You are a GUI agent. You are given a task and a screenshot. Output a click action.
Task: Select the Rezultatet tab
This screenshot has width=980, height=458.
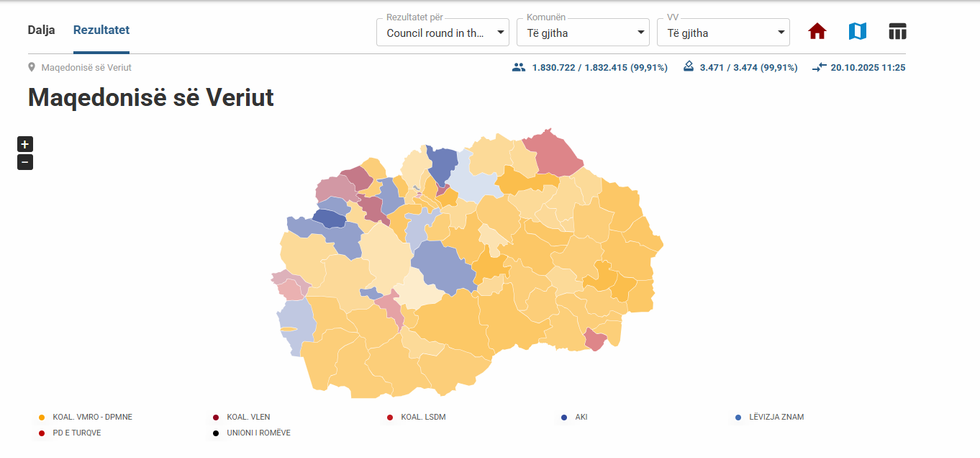coord(101,30)
